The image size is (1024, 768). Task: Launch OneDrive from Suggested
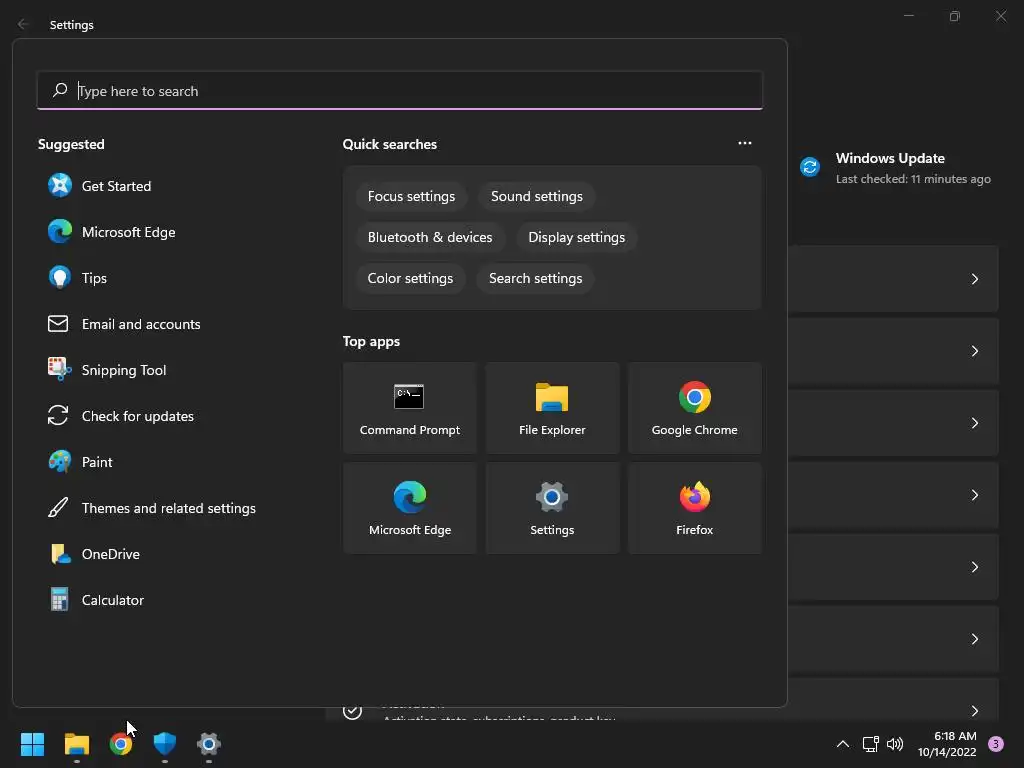click(110, 554)
